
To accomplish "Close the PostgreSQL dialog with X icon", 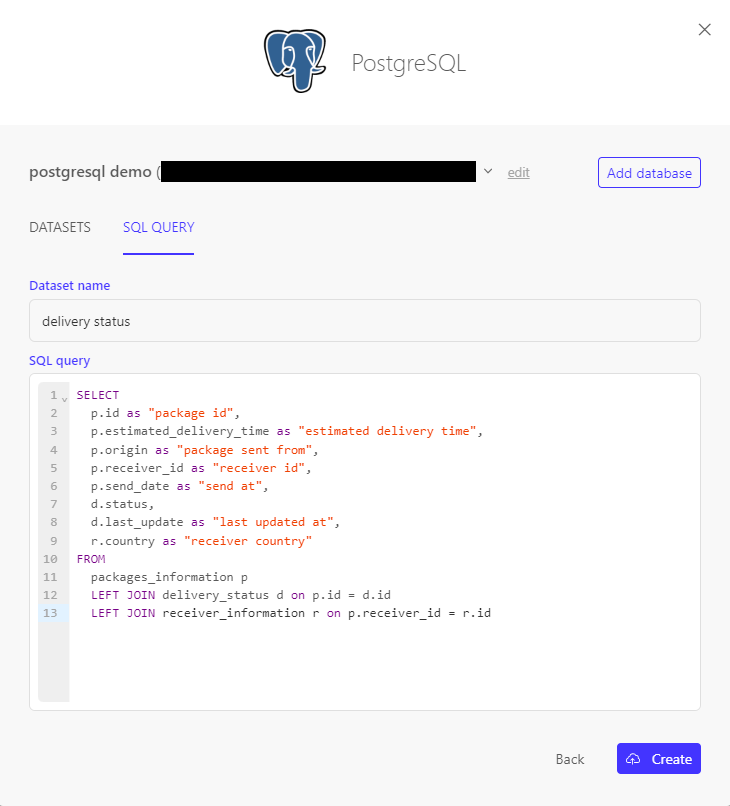I will 704,30.
